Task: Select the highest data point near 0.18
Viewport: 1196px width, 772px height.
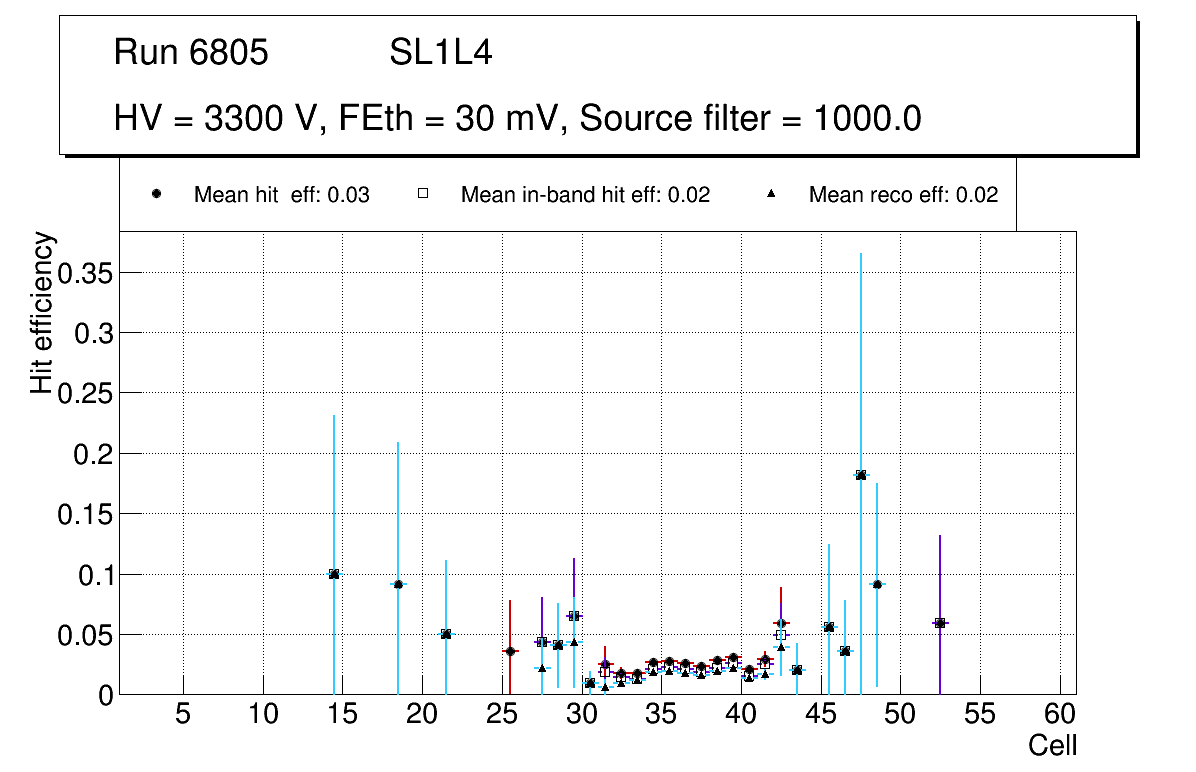Action: [x=861, y=475]
